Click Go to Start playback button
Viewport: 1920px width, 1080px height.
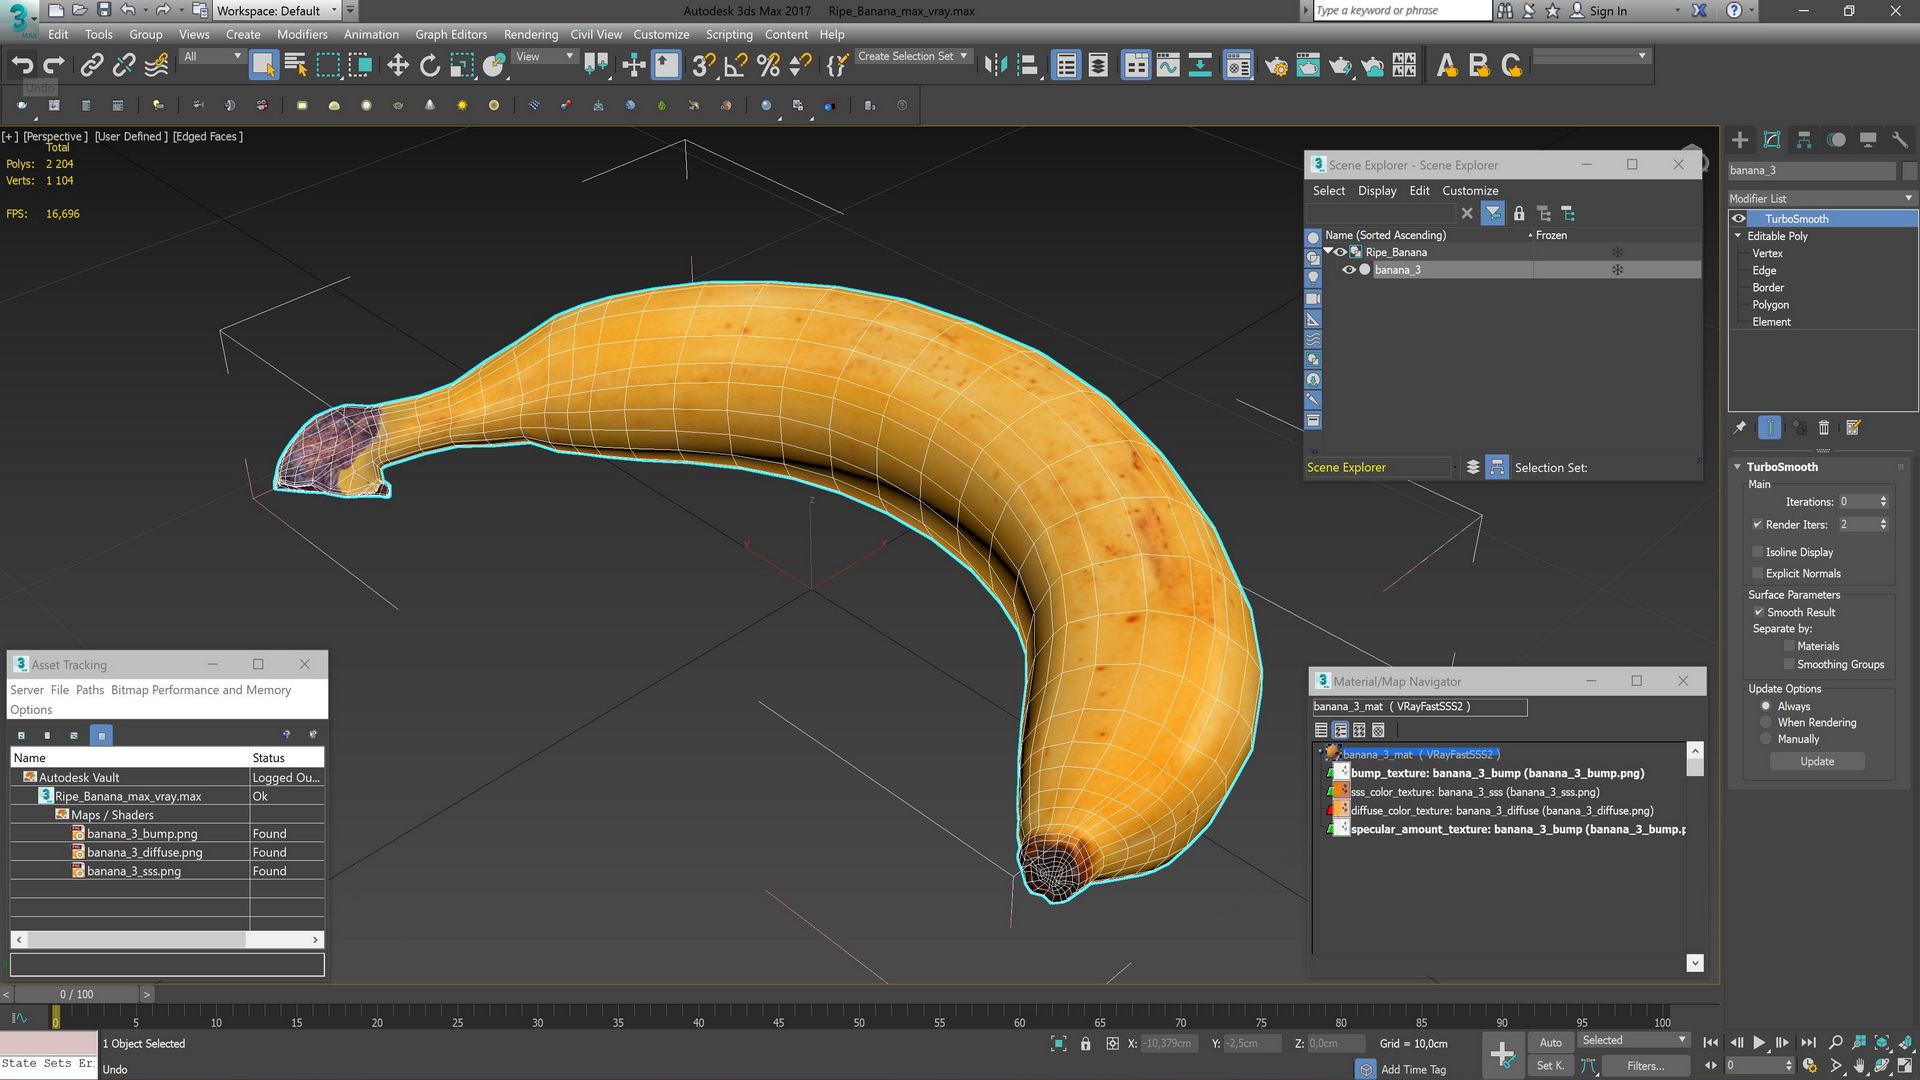pos(1711,1042)
